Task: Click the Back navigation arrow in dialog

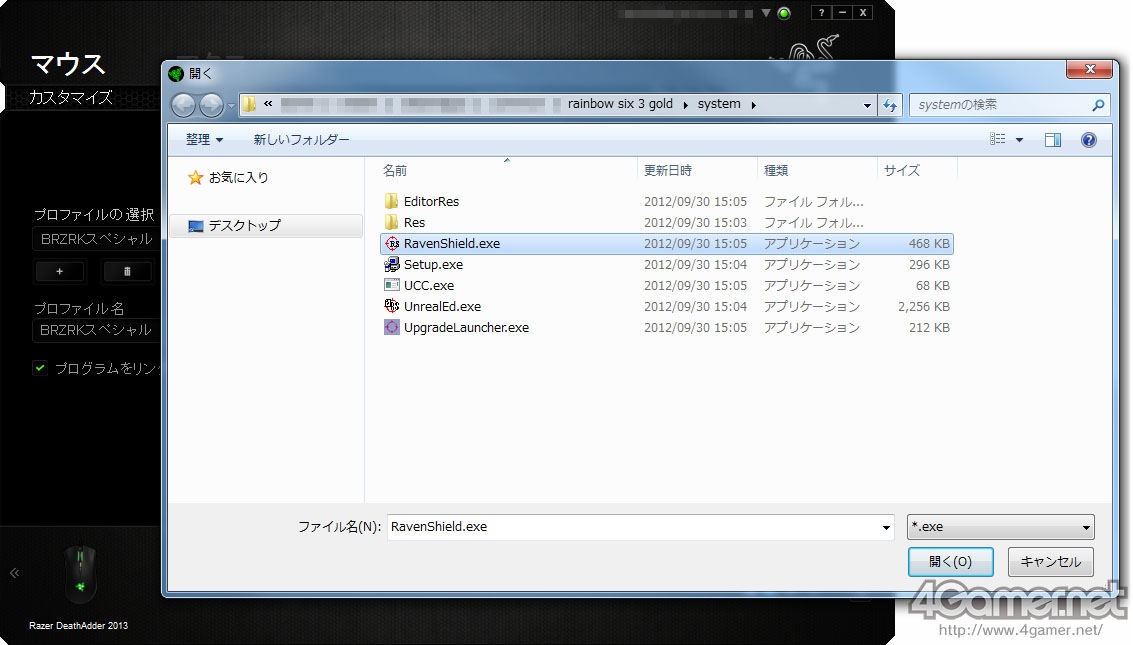Action: click(184, 105)
